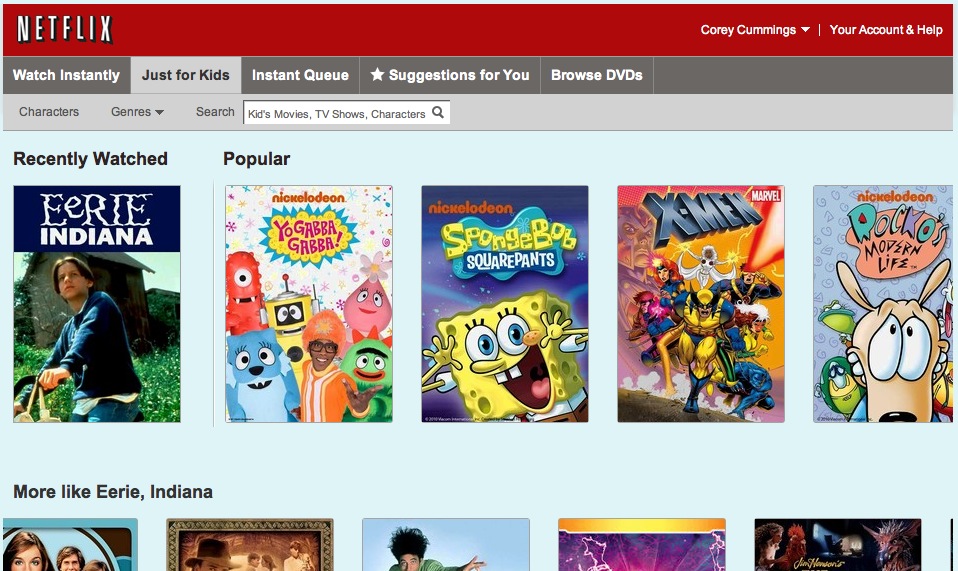Click More like Eerie, Indiana heading

click(113, 492)
